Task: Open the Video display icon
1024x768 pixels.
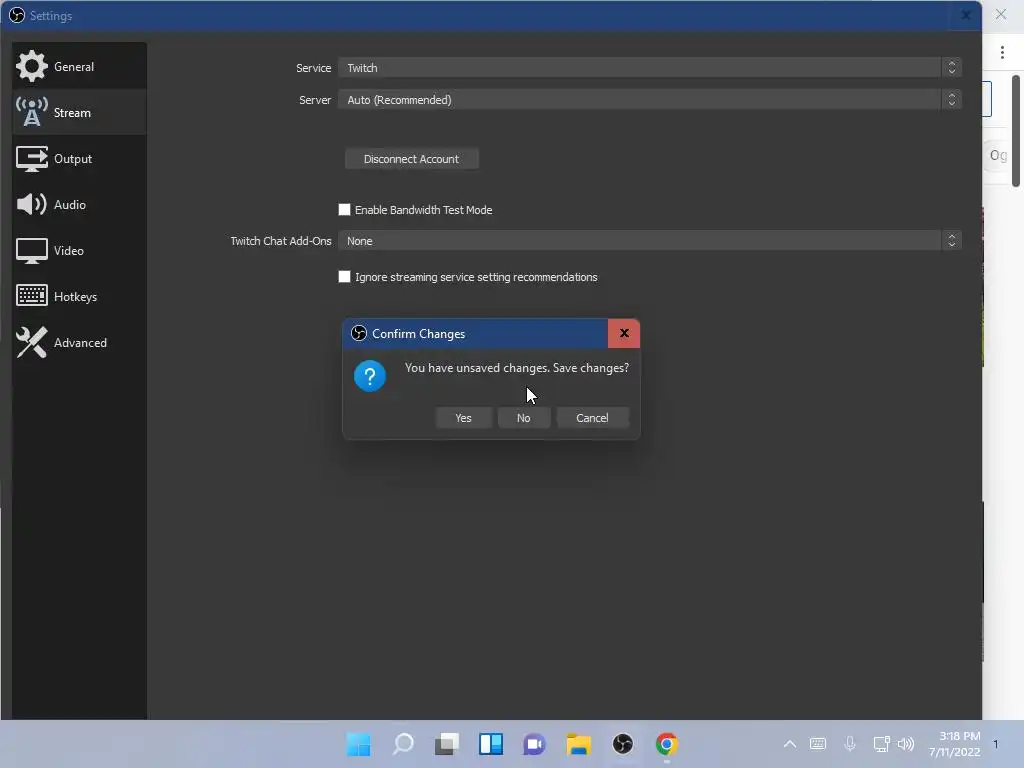Action: point(31,250)
